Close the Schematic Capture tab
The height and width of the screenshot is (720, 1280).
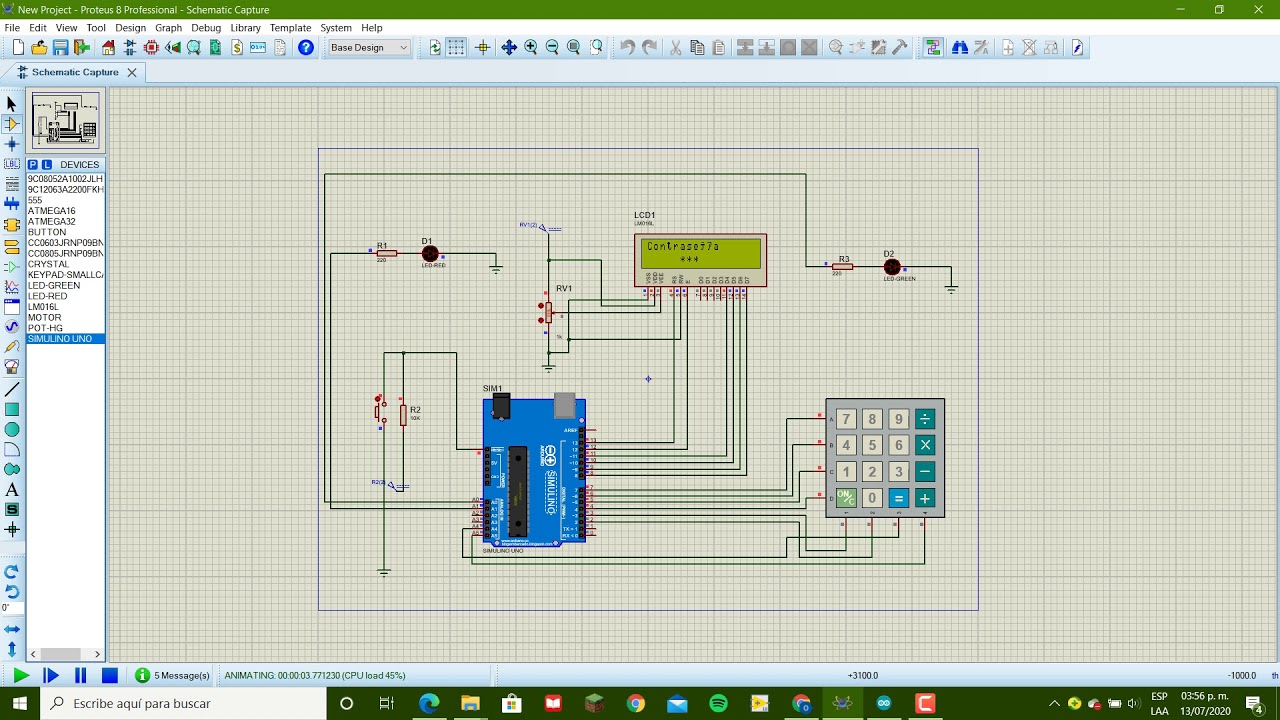click(131, 72)
